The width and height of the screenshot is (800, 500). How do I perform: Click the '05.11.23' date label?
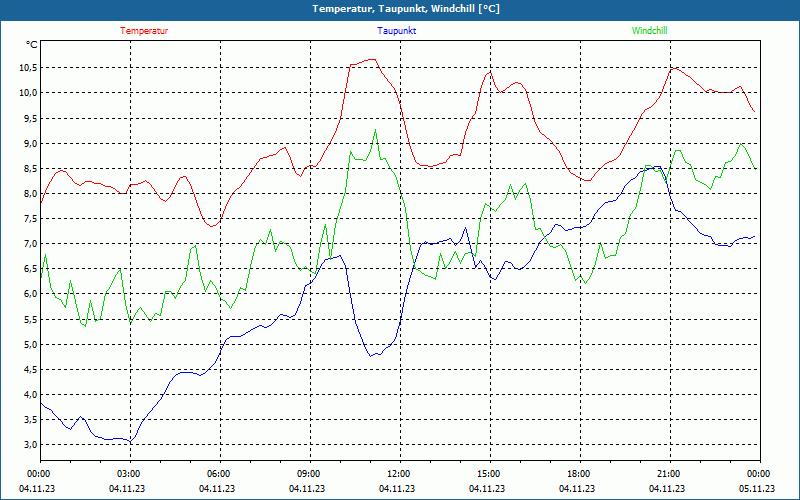click(x=757, y=489)
